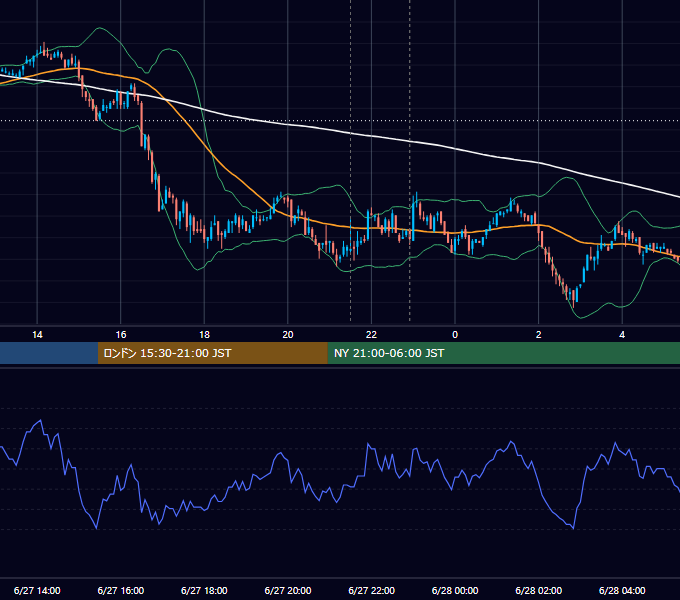Image resolution: width=680 pixels, height=600 pixels.
Task: Click the 6/28 02:00 label on indicator axis
Action: [x=539, y=590]
